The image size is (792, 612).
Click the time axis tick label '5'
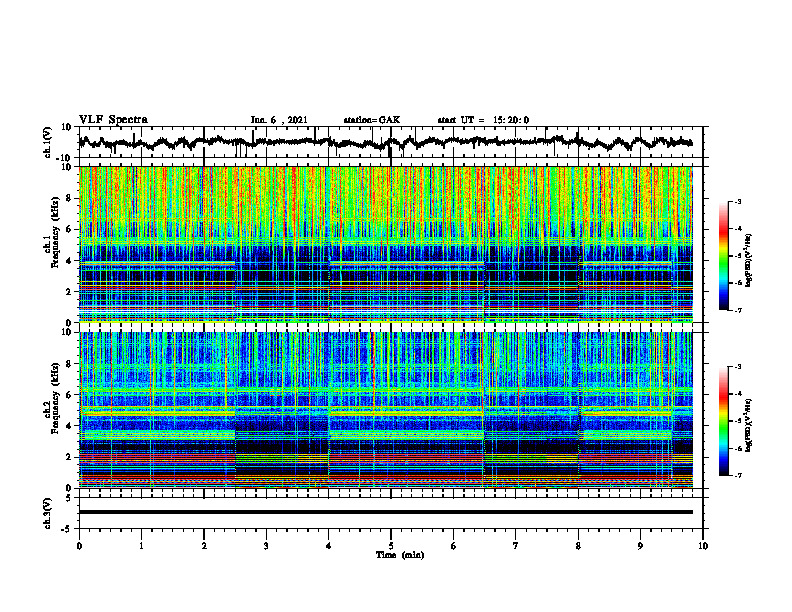[391, 546]
